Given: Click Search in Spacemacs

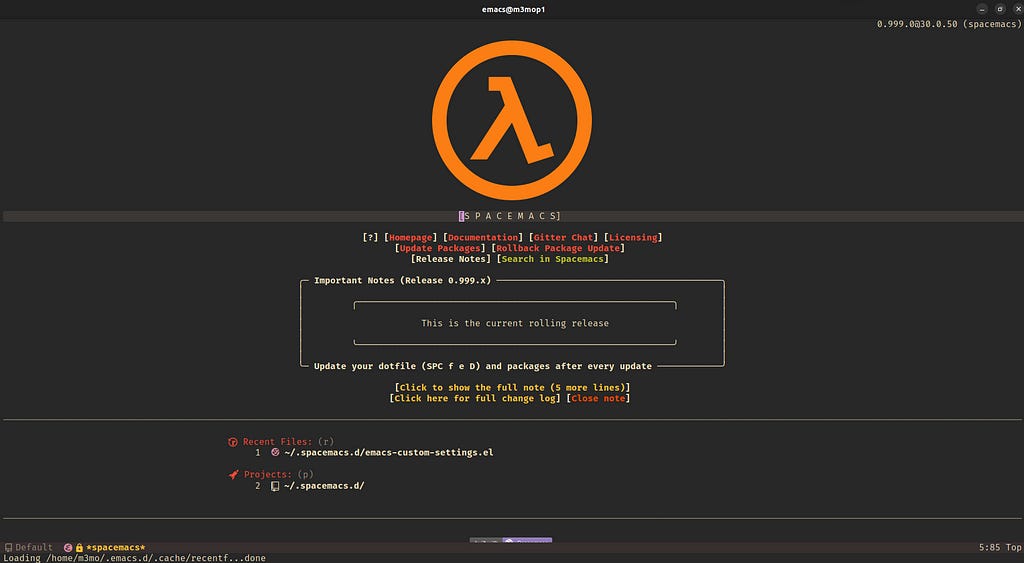Looking at the screenshot, I should (552, 259).
